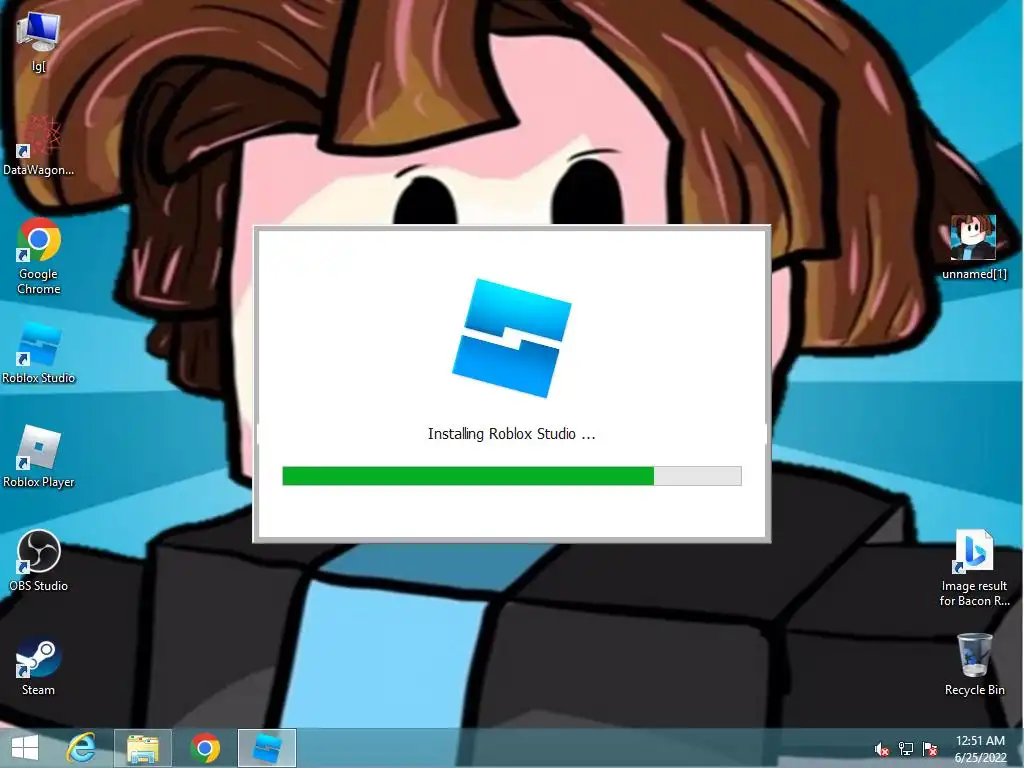
Task: Open File Explorer from the taskbar
Action: pos(143,748)
